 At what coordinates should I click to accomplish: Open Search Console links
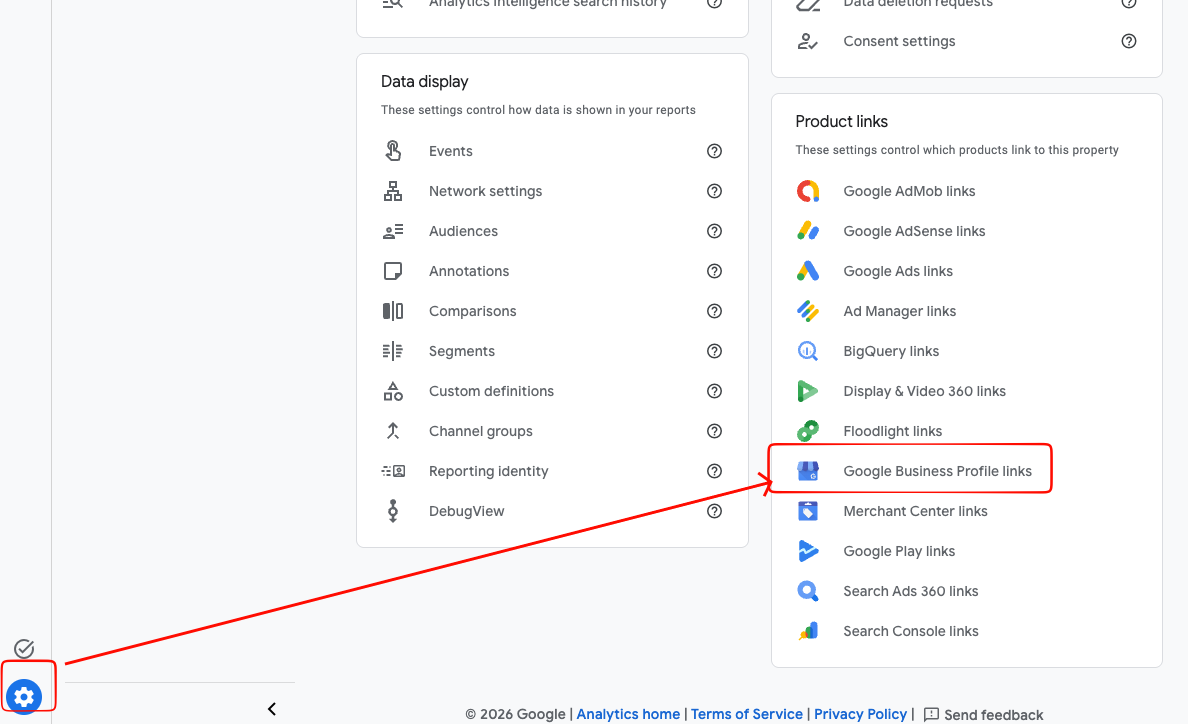tap(911, 631)
